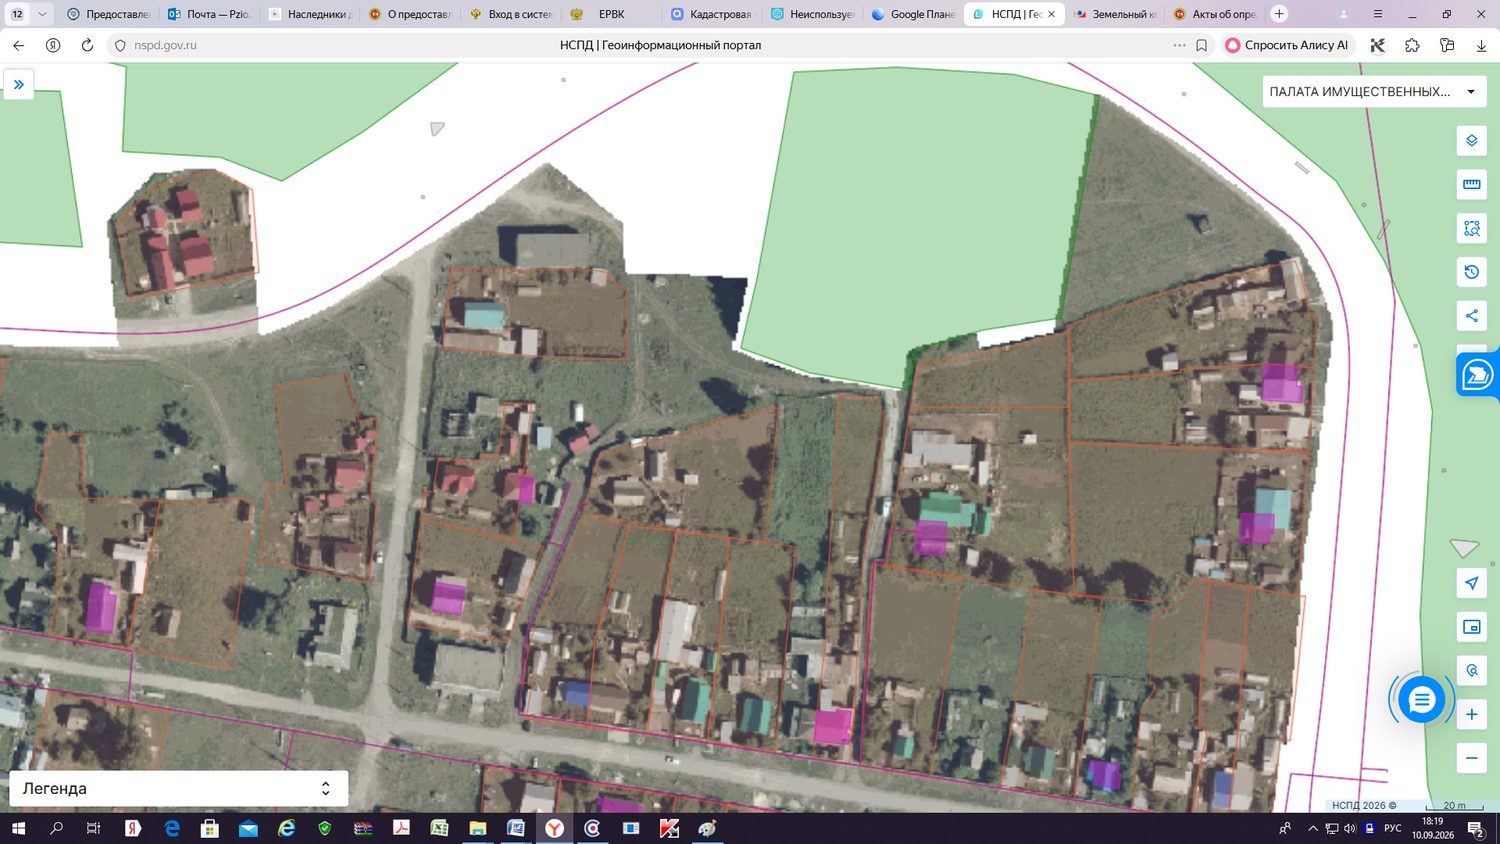This screenshot has width=1500, height=844.
Task: Open a new browser tab
Action: pyautogui.click(x=1279, y=14)
